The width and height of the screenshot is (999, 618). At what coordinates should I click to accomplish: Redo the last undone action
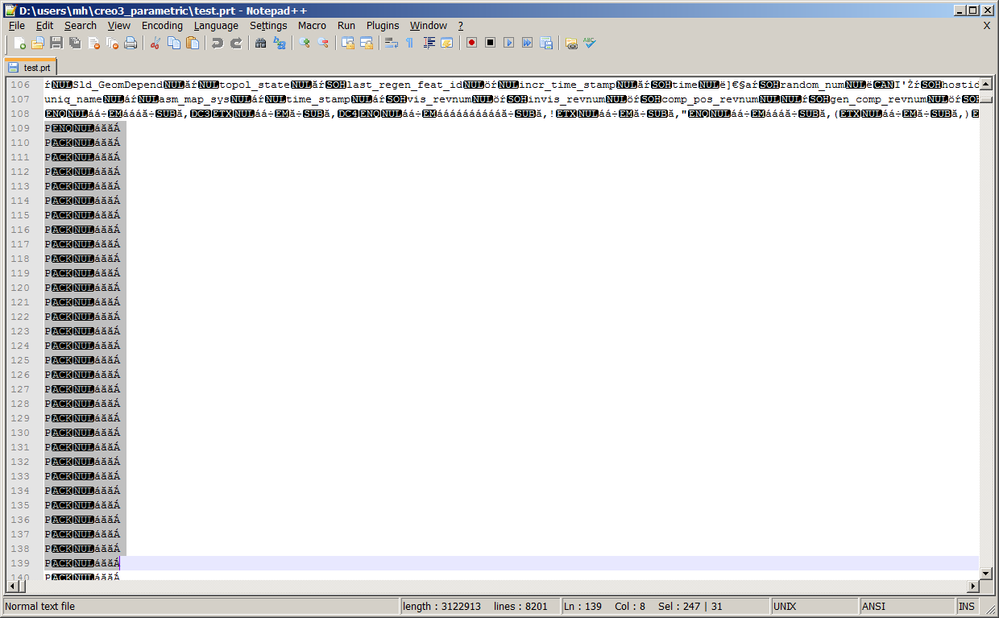click(236, 43)
